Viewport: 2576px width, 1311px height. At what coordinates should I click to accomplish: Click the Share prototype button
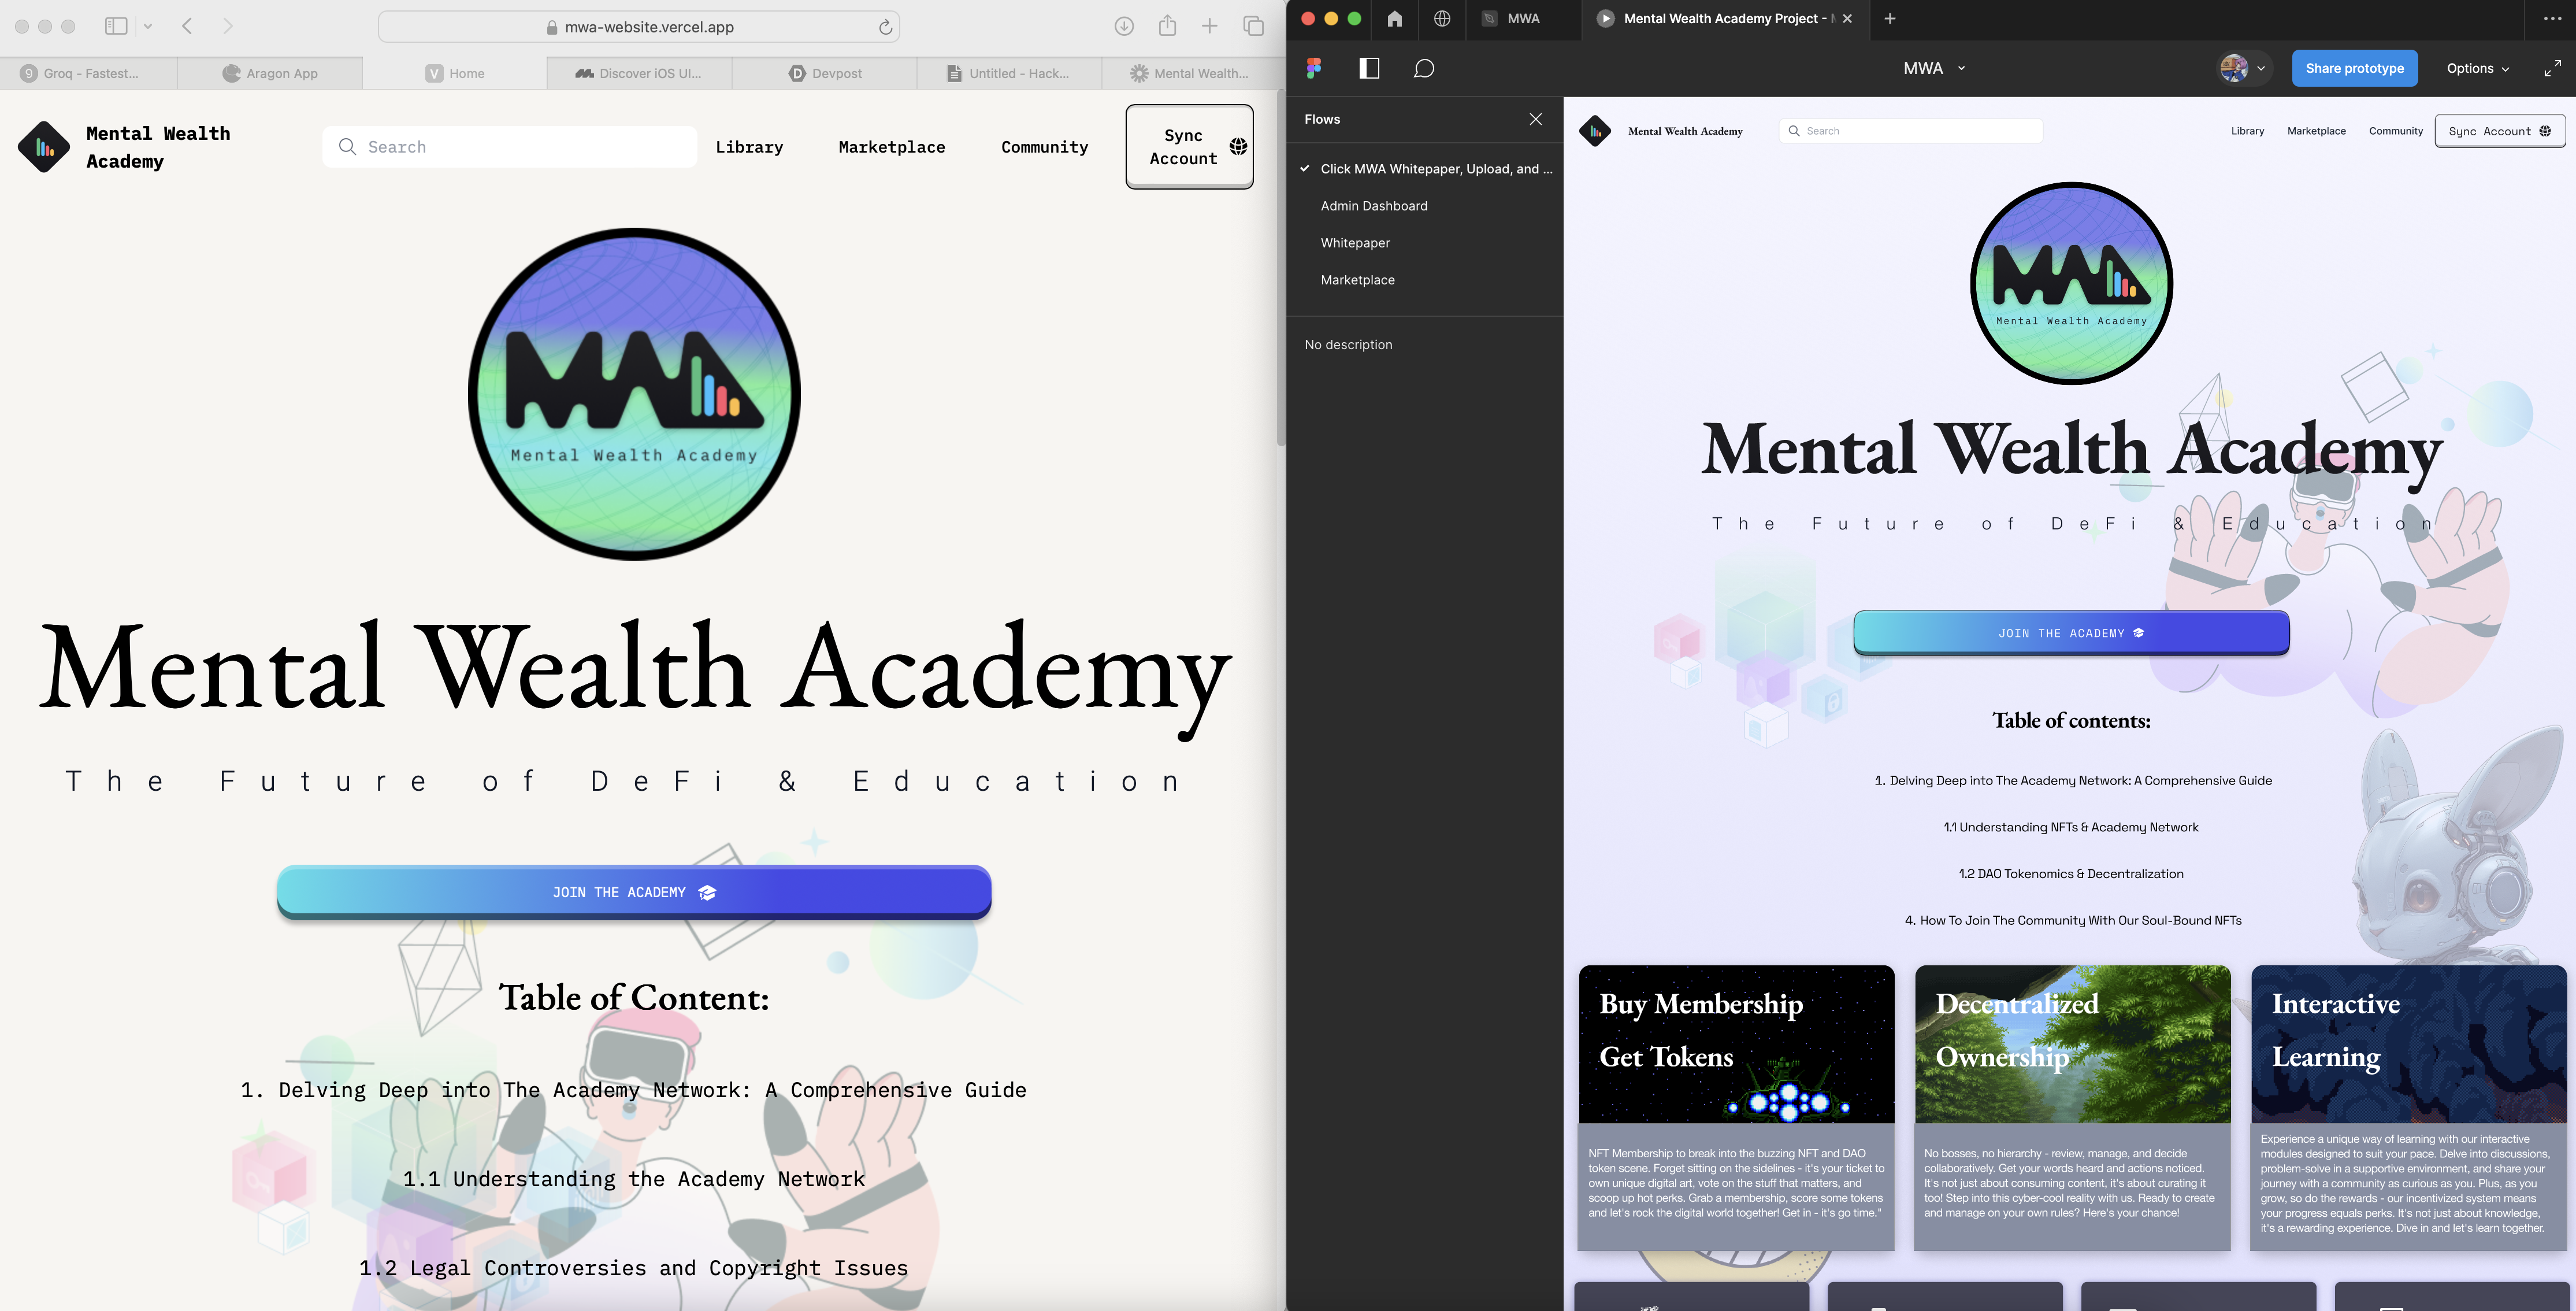pos(2354,68)
